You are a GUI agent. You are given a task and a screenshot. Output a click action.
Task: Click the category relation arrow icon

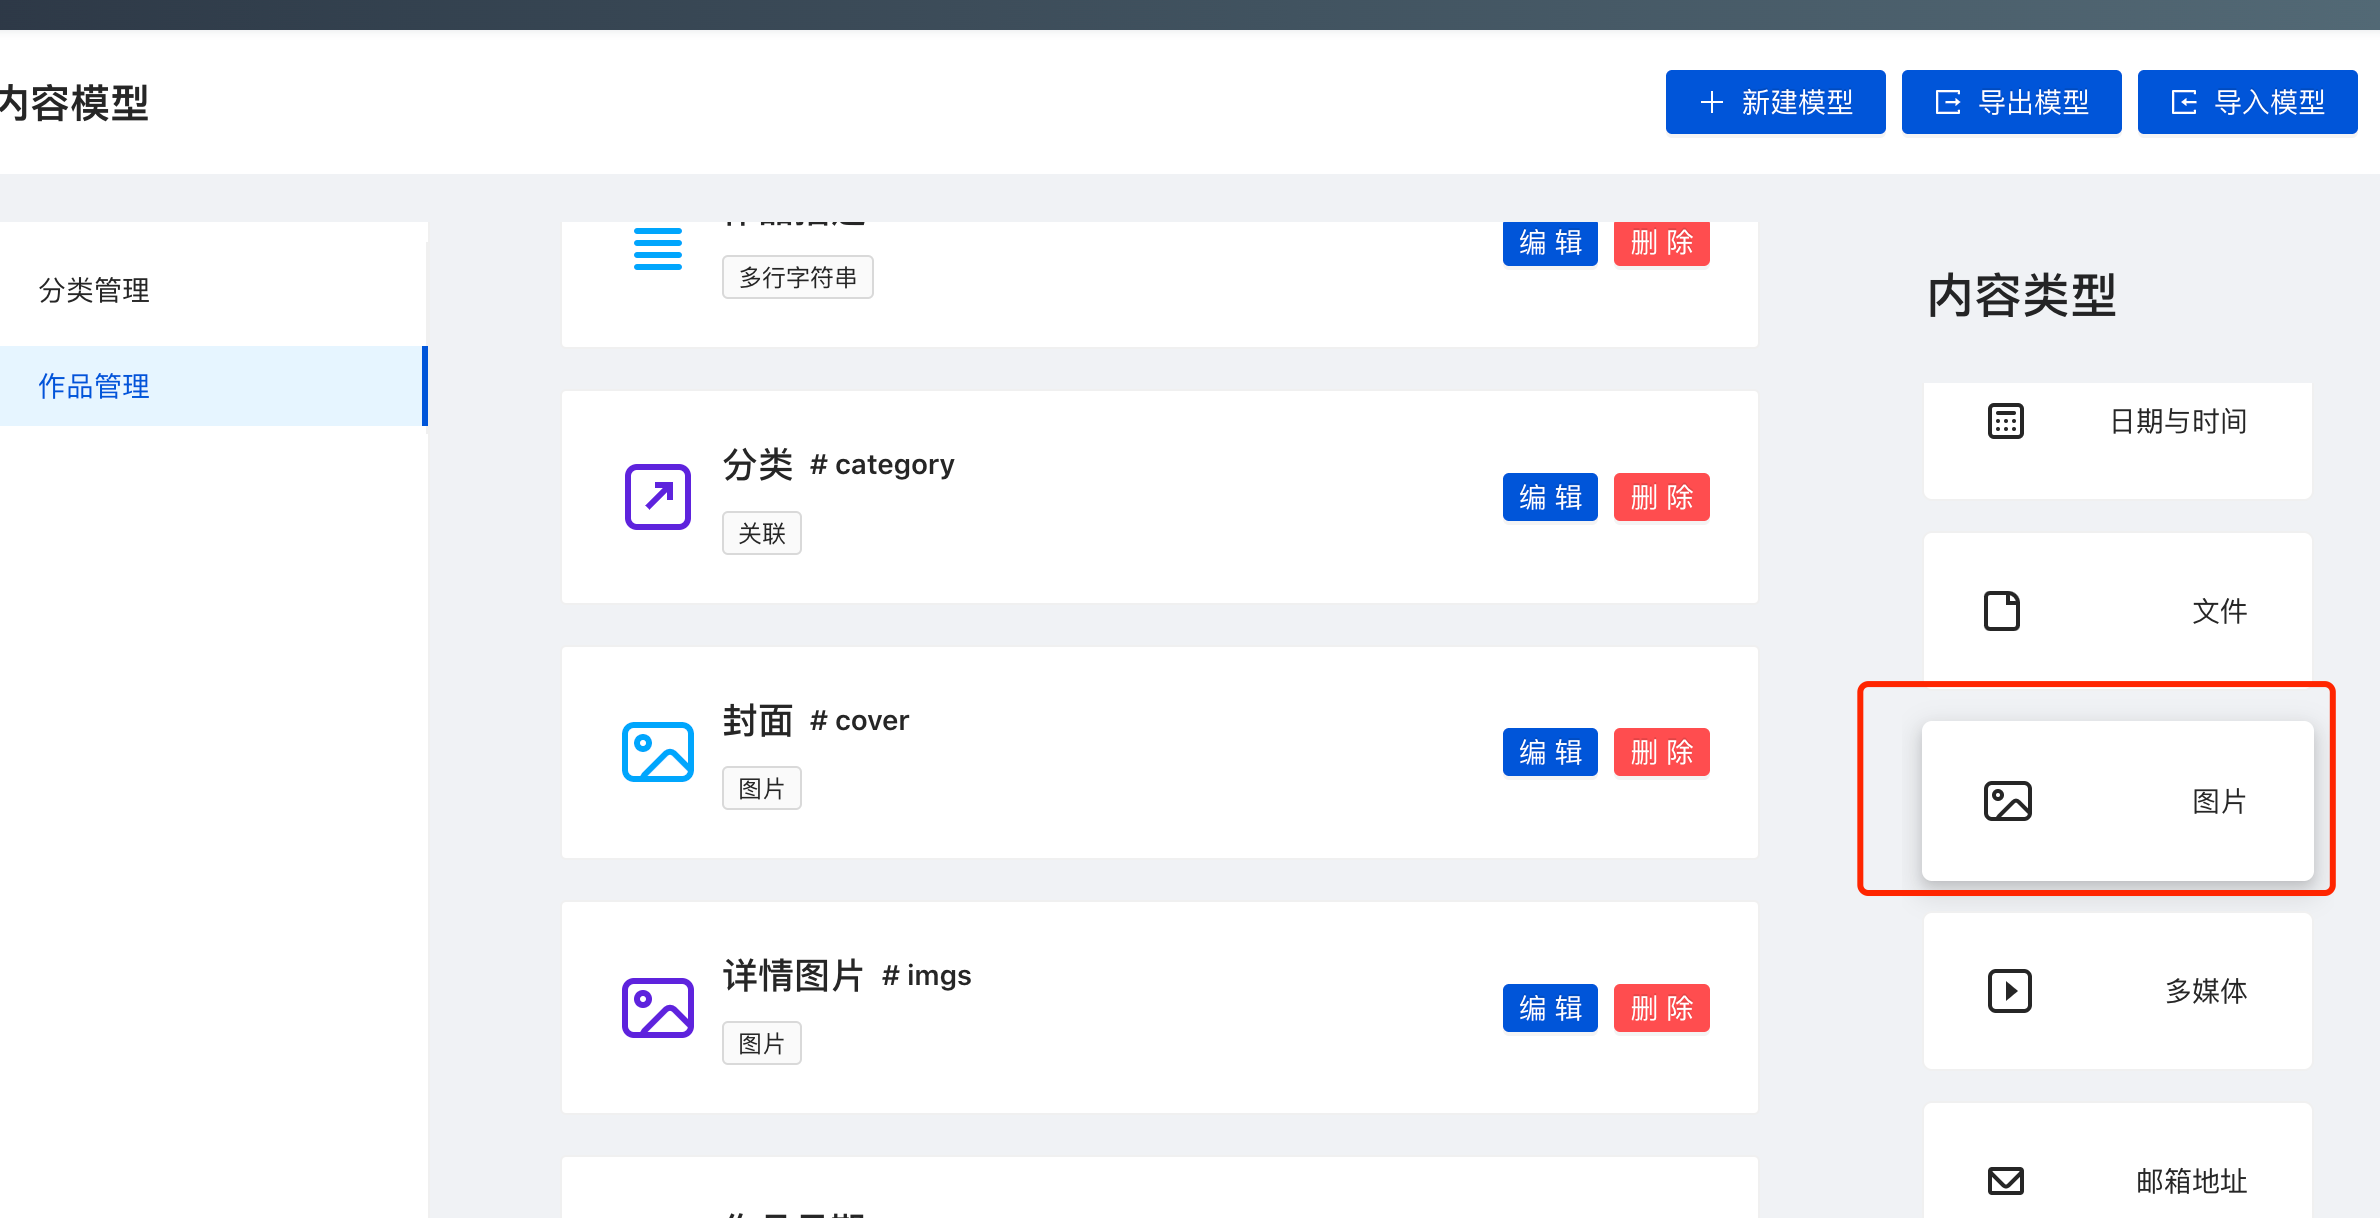coord(657,496)
